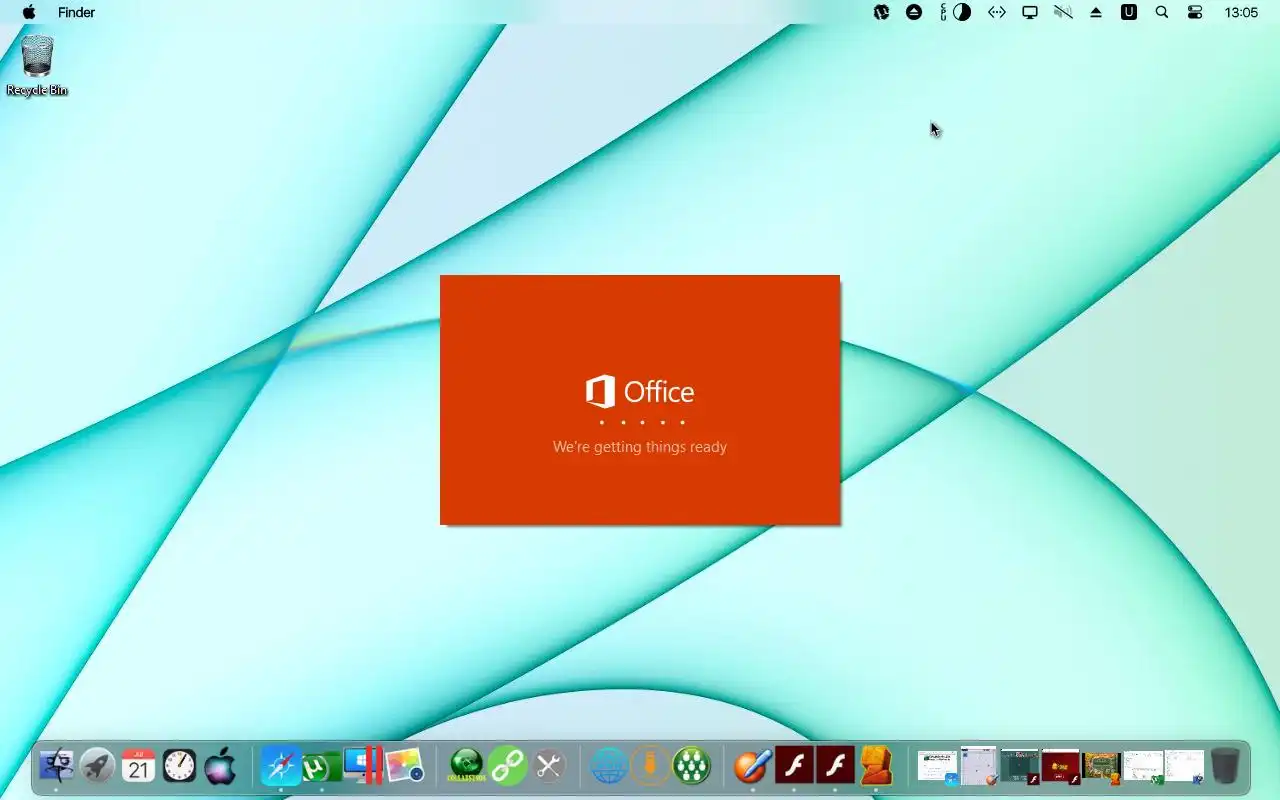Click the Office loading progress dots
This screenshot has width=1280, height=800.
click(641, 423)
